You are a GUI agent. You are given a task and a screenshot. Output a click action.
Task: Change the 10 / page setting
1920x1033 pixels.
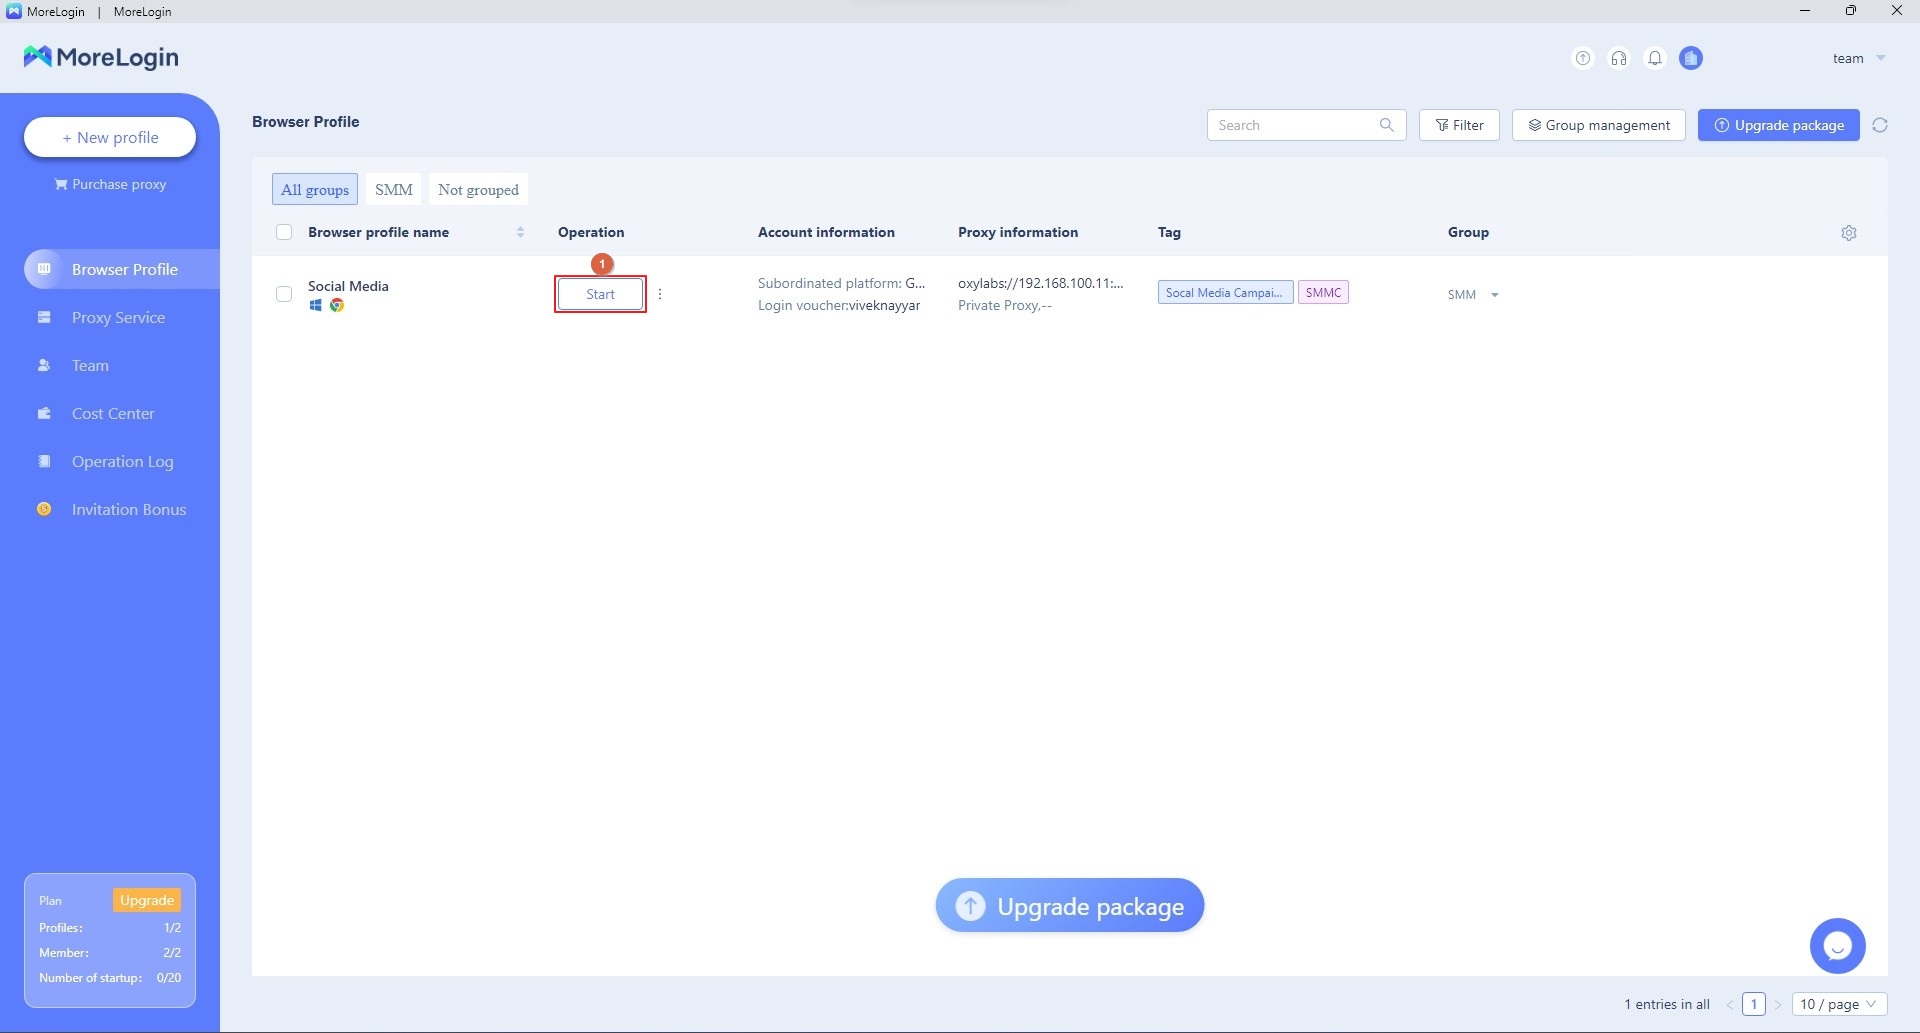tap(1840, 1004)
